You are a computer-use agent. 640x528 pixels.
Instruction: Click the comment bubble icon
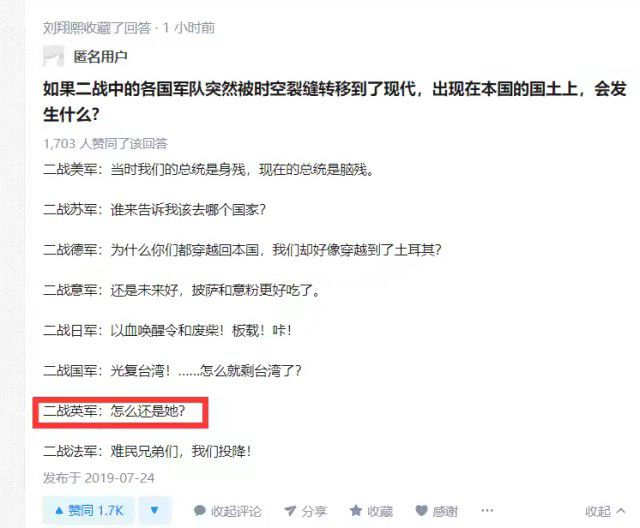click(x=200, y=511)
